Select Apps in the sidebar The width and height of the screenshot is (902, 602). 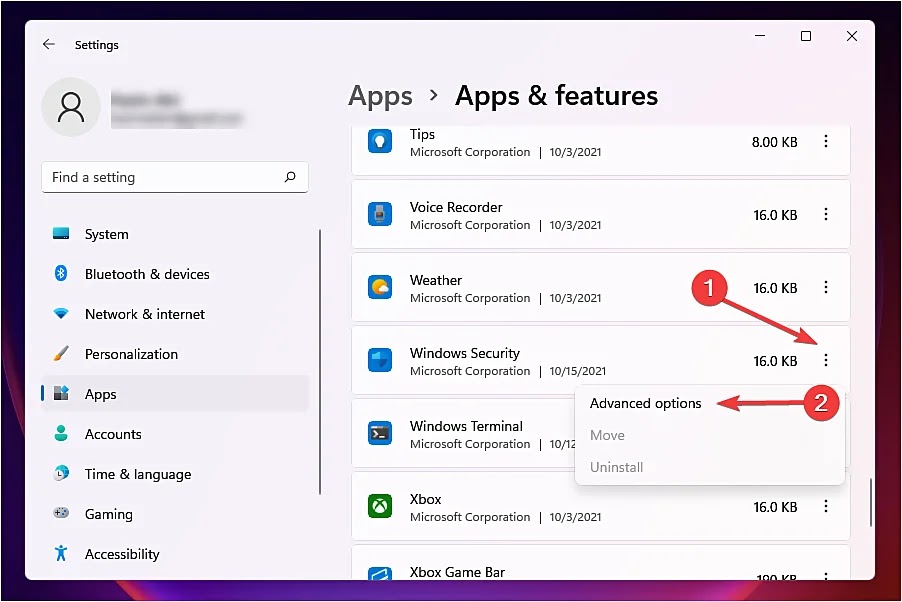pos(175,394)
